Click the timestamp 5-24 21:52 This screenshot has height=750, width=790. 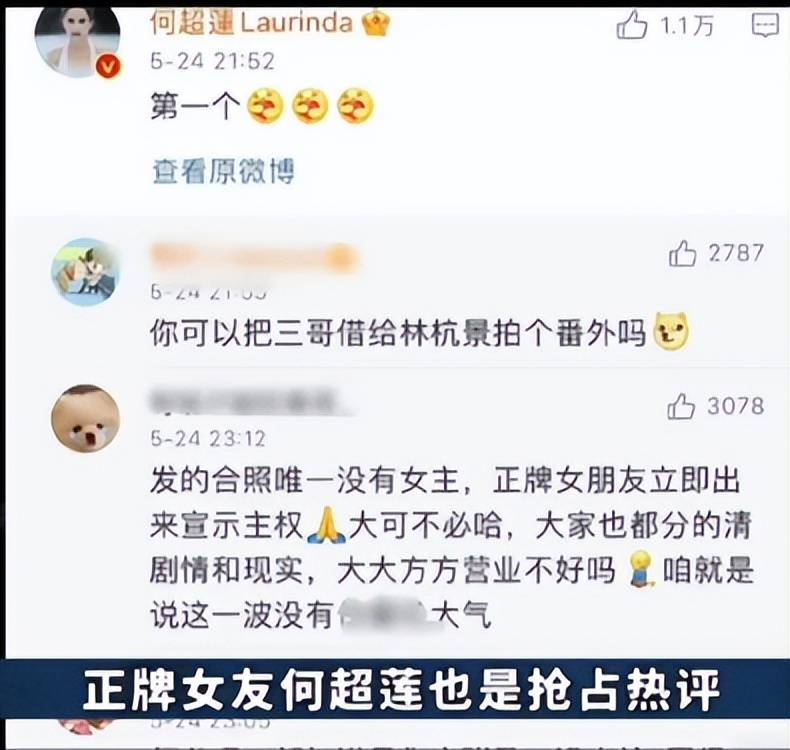(x=212, y=61)
